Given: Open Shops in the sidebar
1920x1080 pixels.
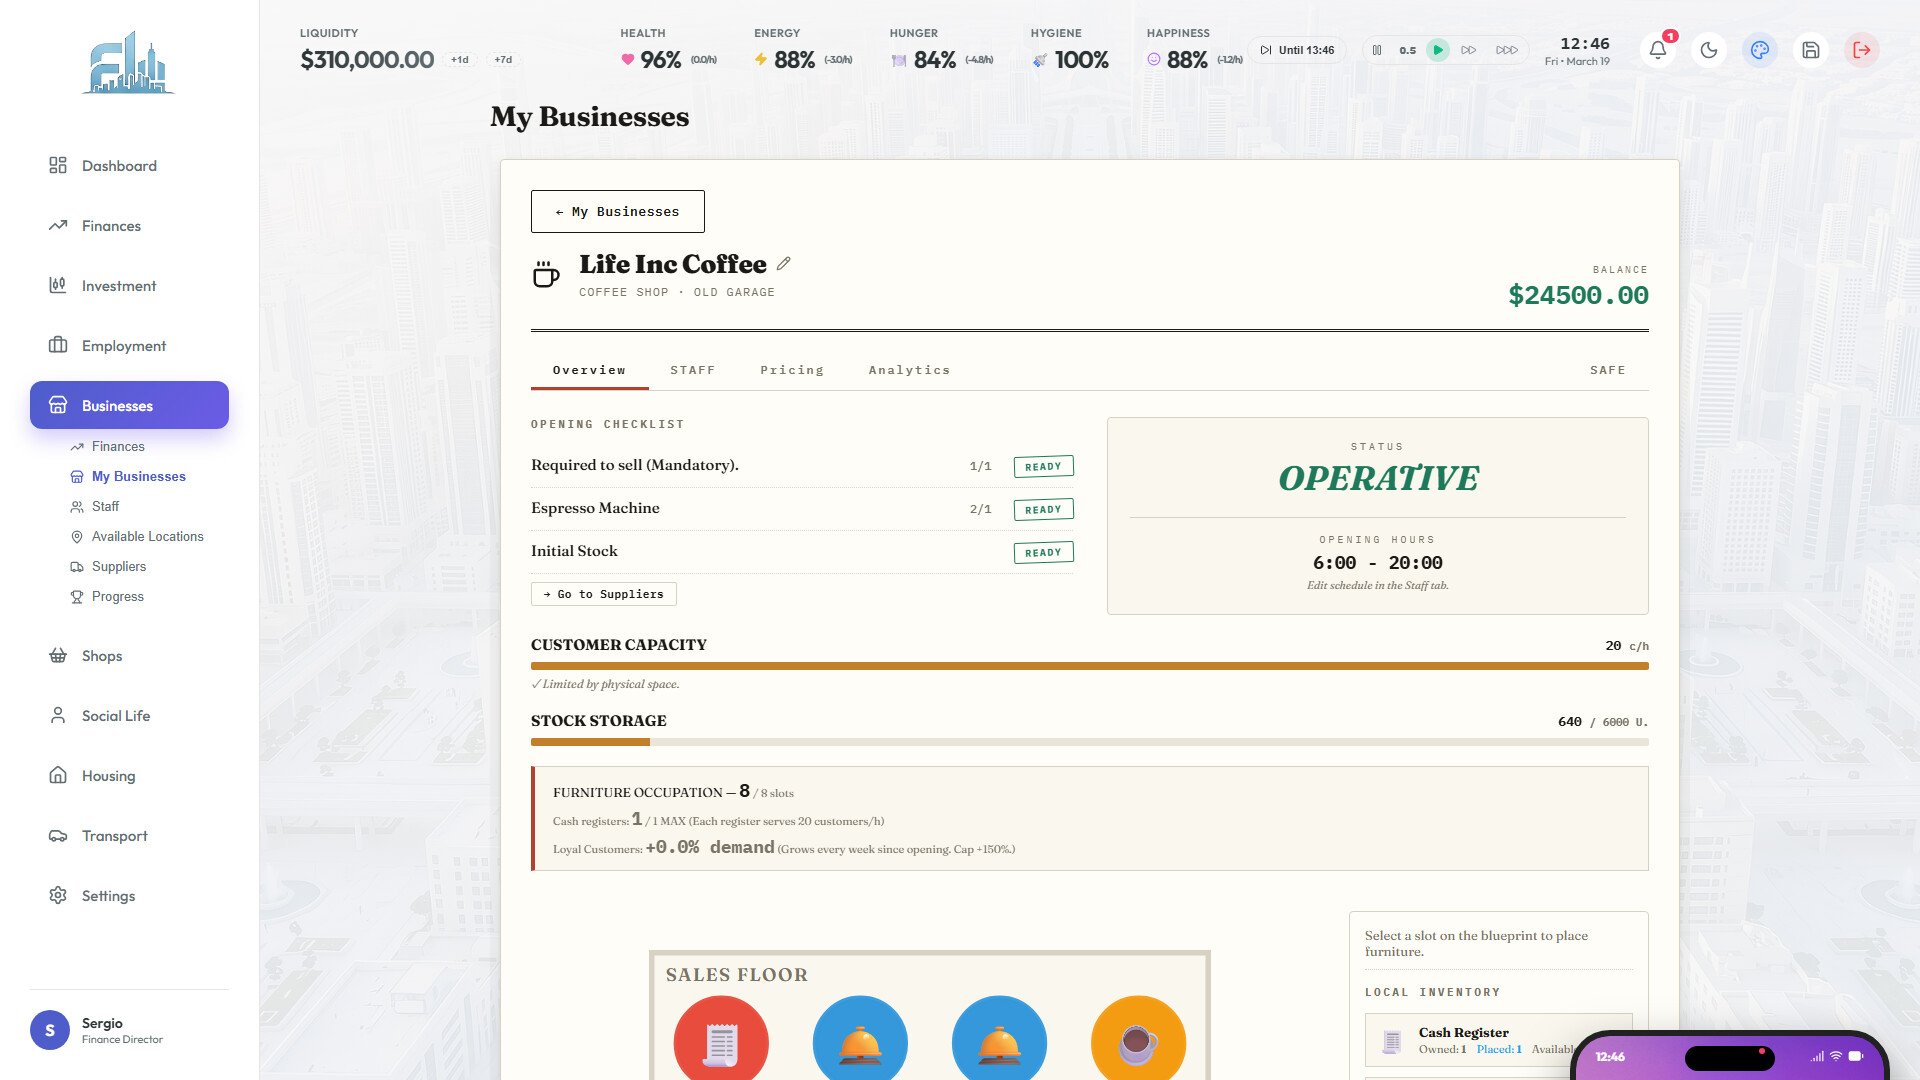Looking at the screenshot, I should point(129,655).
